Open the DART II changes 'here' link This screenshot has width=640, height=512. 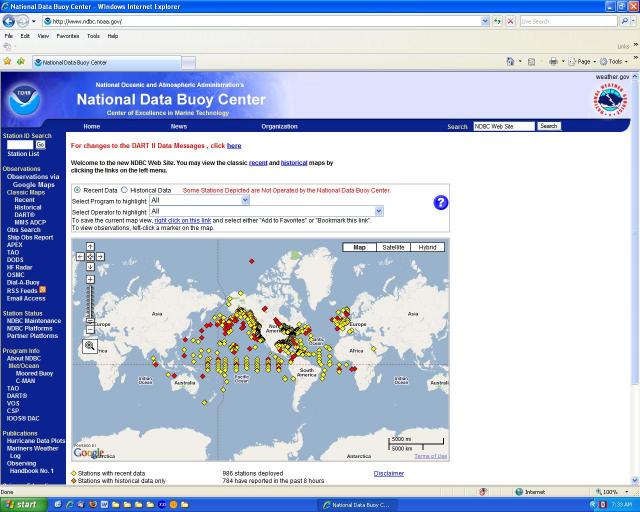pos(234,146)
